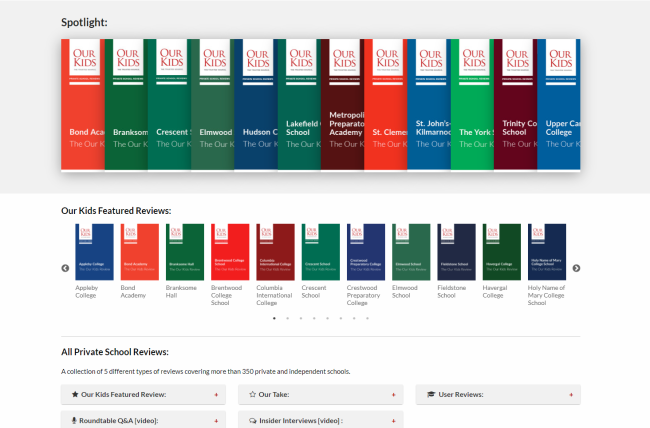This screenshot has width=650, height=428.
Task: Open the Columbia International College review cover
Action: pyautogui.click(x=275, y=252)
